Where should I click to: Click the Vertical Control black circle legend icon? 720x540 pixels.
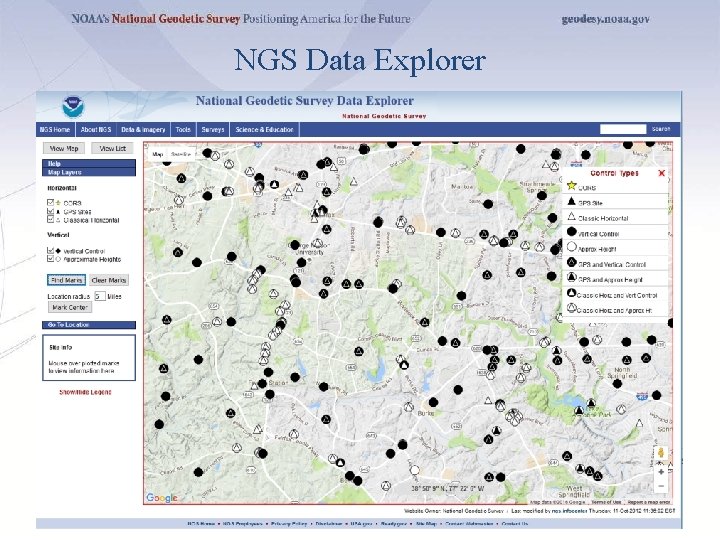571,232
